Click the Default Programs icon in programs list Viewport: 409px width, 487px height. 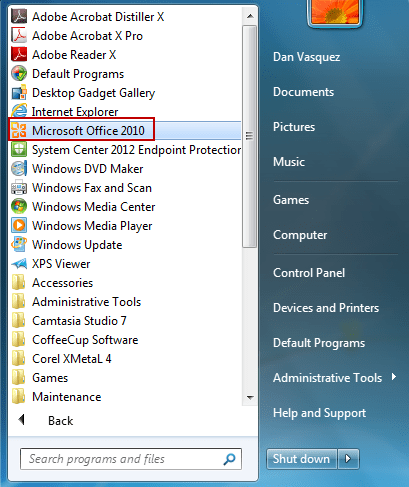(19, 73)
